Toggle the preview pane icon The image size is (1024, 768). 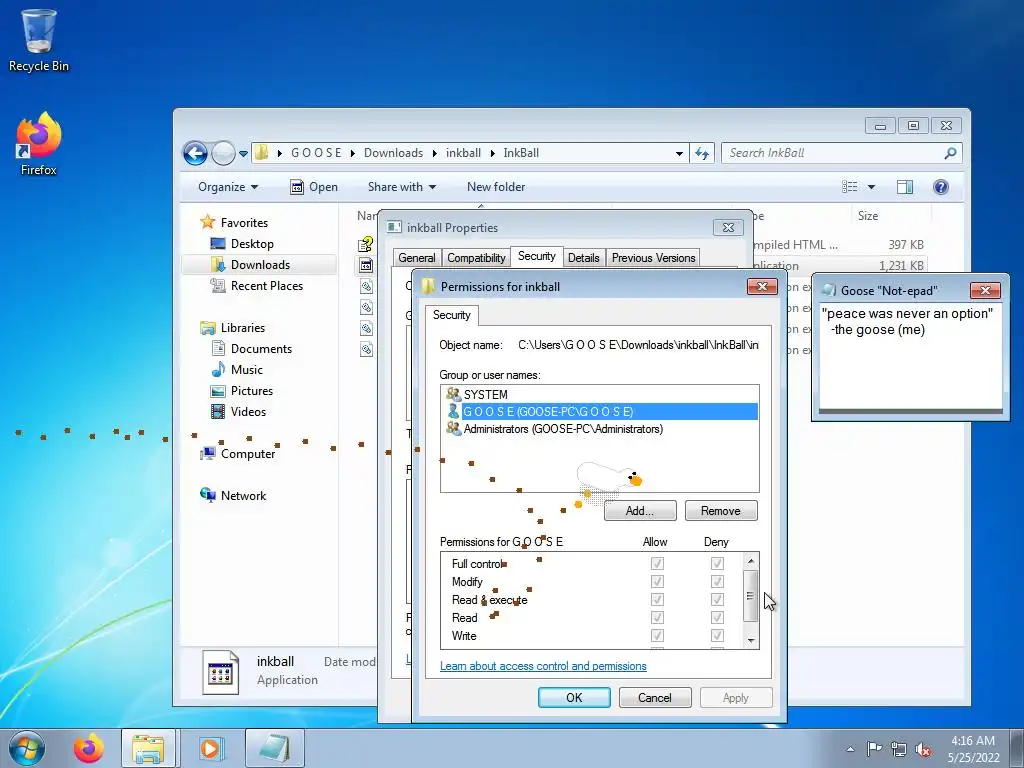(x=904, y=187)
